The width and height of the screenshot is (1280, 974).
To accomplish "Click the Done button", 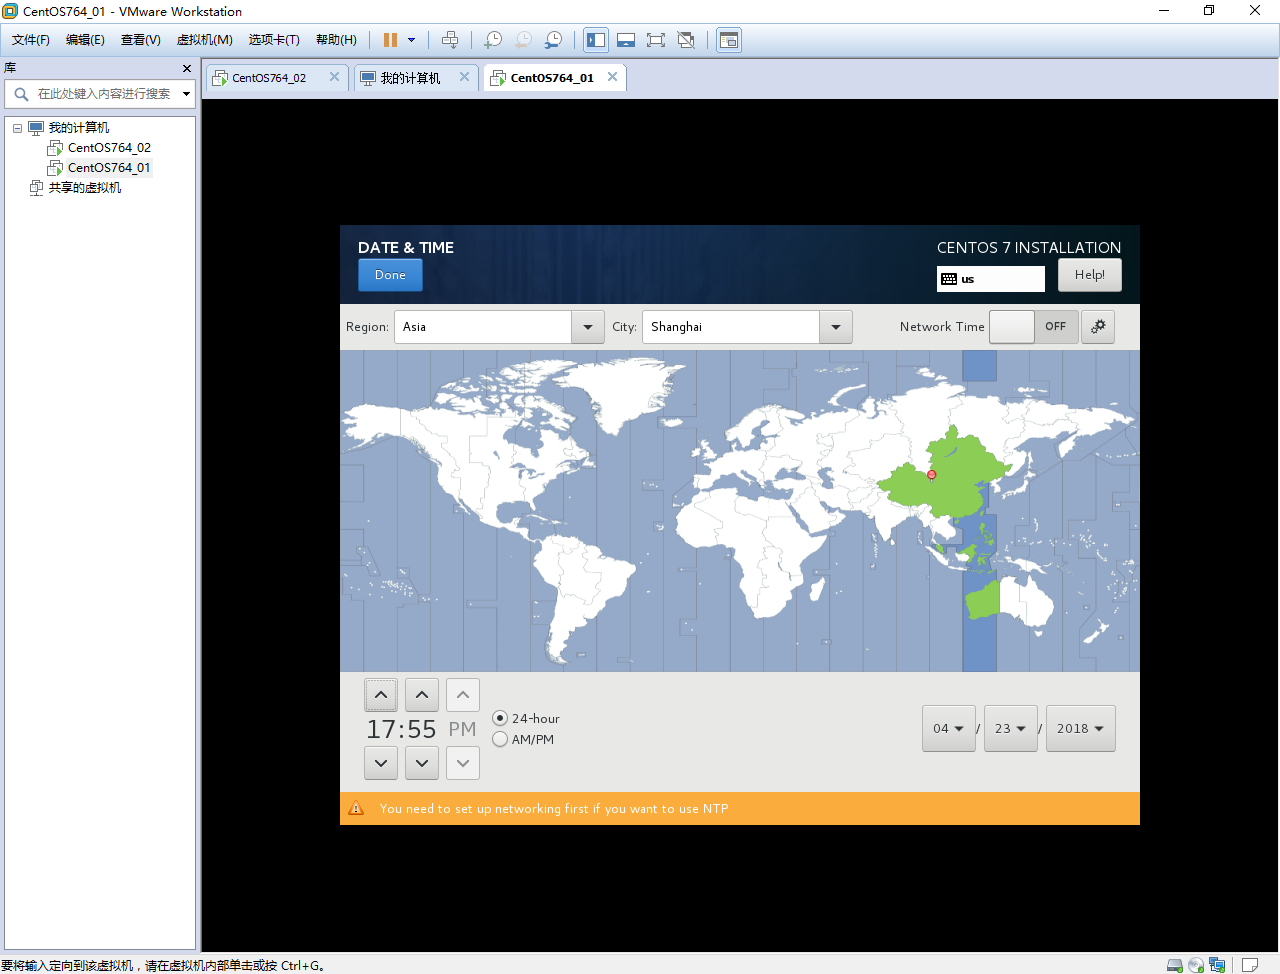I will [x=390, y=275].
